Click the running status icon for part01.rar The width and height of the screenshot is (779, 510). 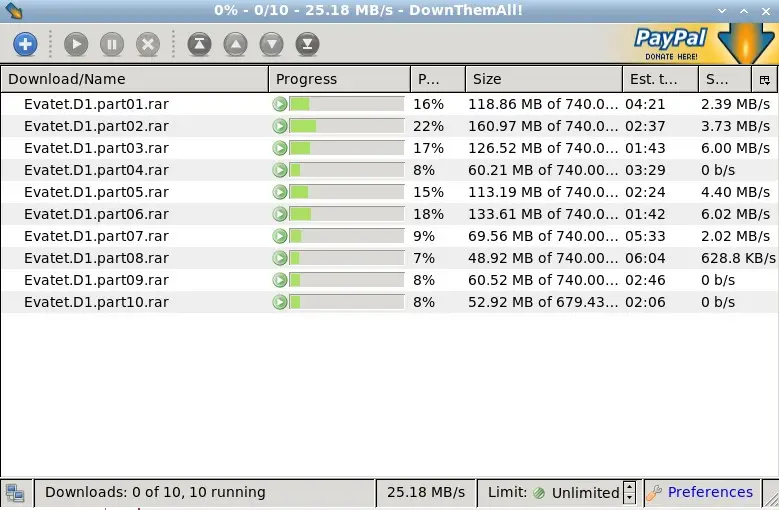click(x=280, y=104)
